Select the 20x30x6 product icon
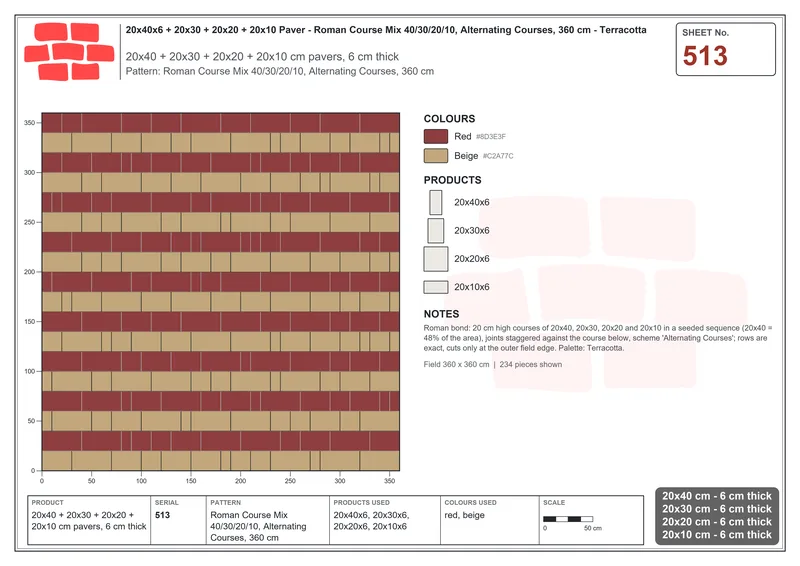Image resolution: width=800 pixels, height=566 pixels. pos(436,230)
